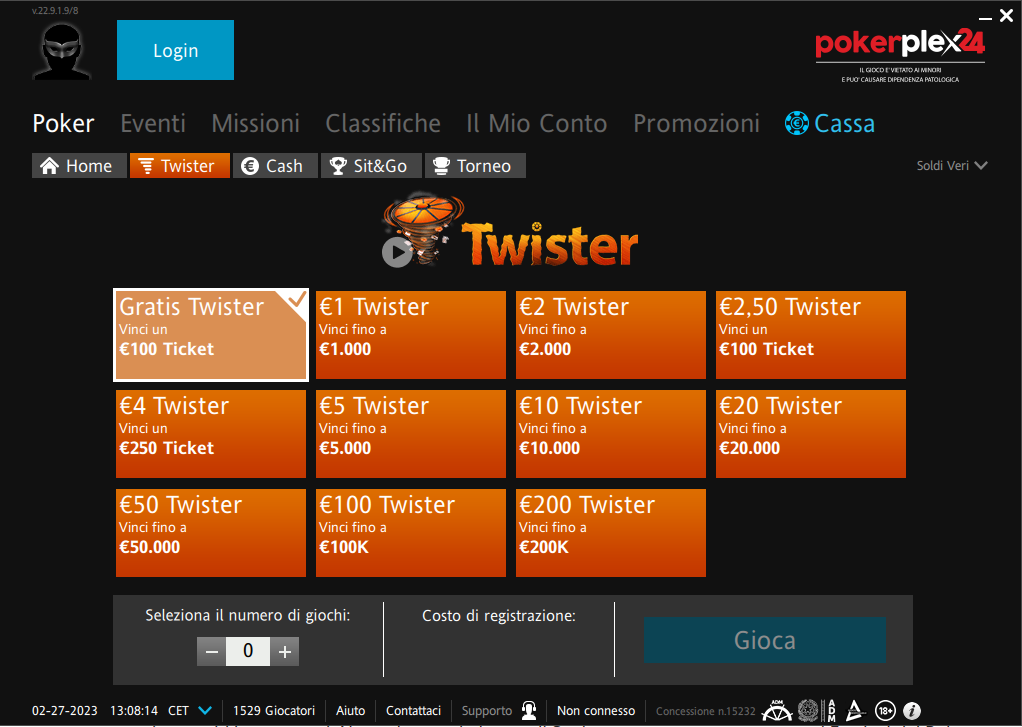Switch to the Home tab
The width and height of the screenshot is (1022, 727).
[79, 166]
